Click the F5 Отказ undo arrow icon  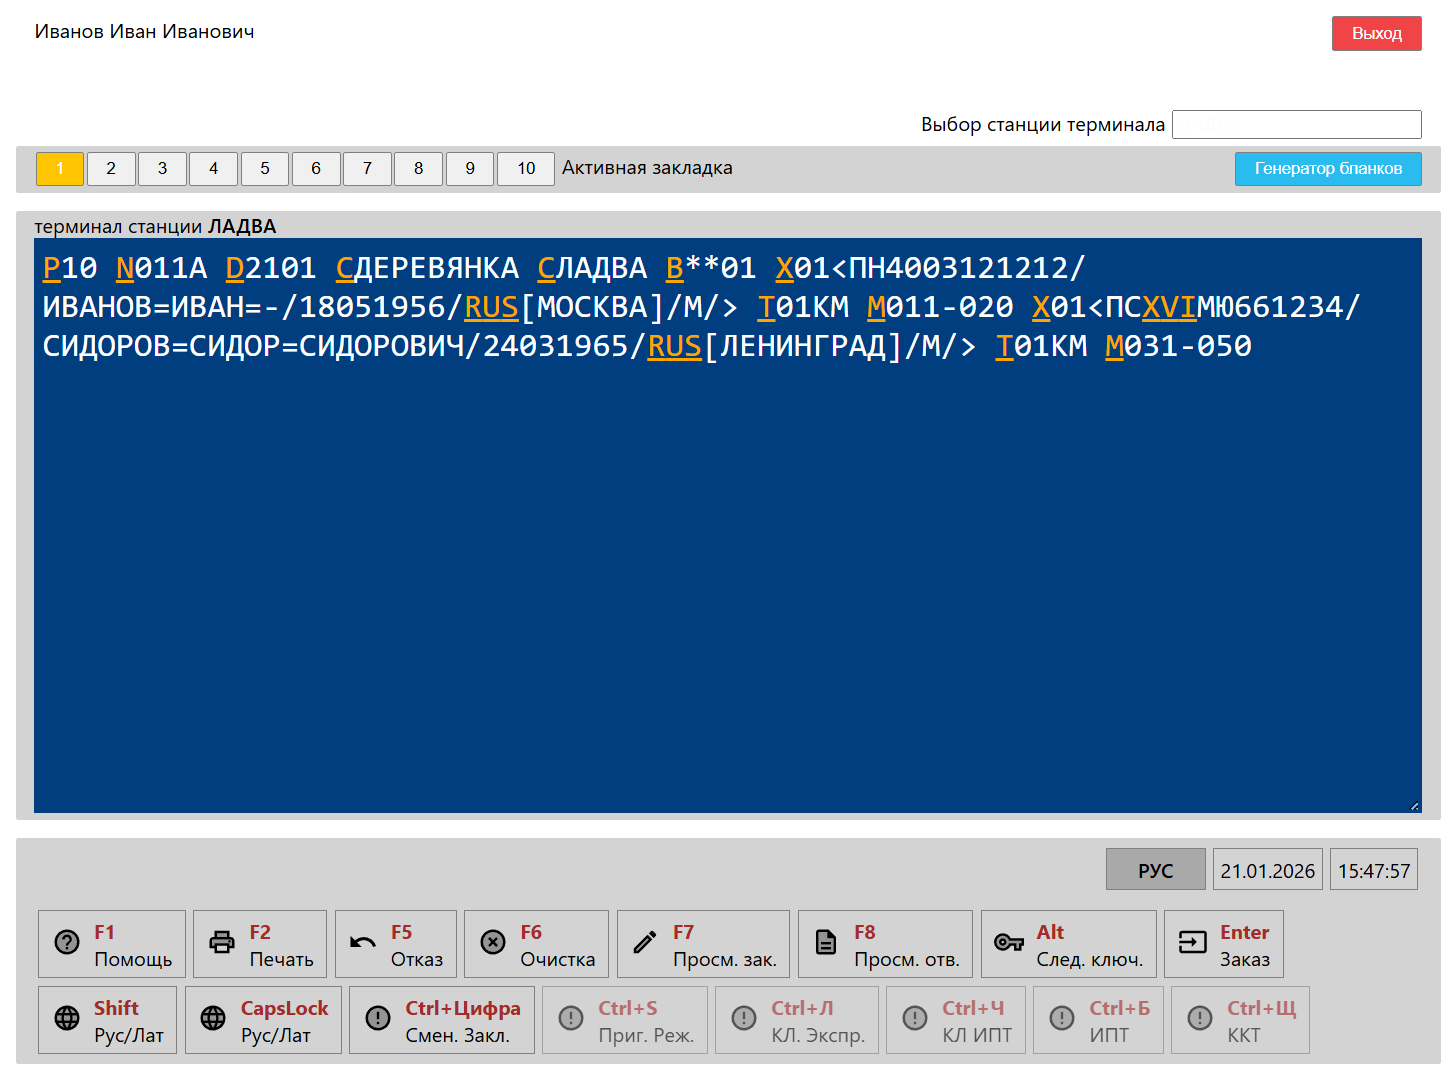[x=363, y=943]
